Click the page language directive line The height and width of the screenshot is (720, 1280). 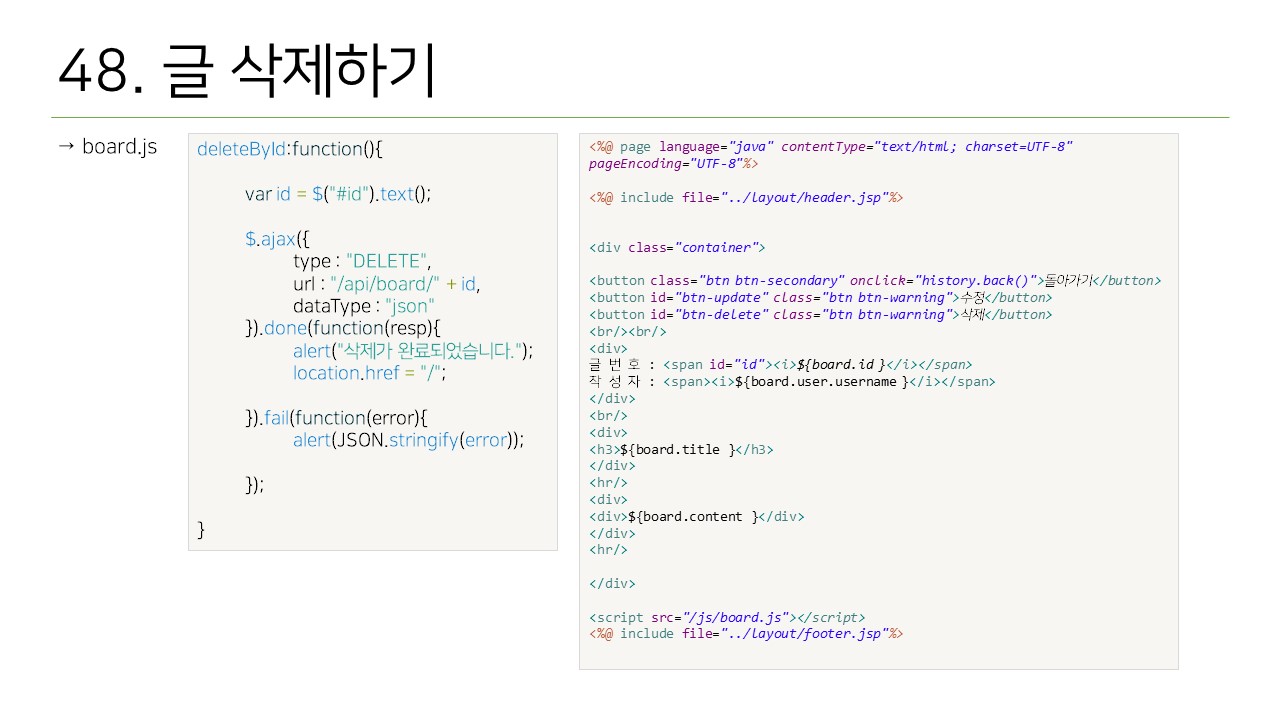(x=831, y=147)
